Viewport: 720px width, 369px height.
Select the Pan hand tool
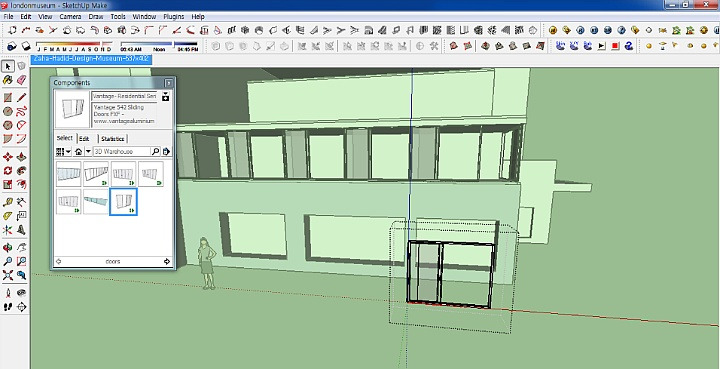click(x=21, y=248)
